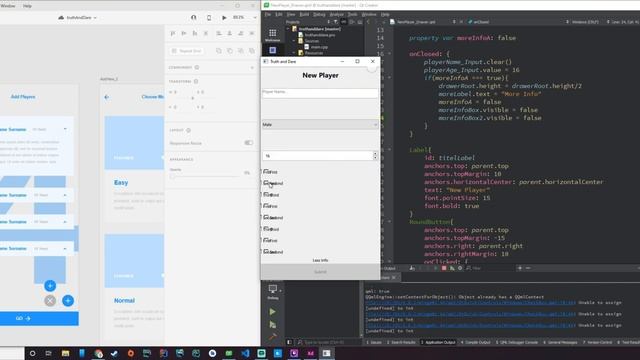This screenshot has width=640, height=360.
Task: Open mobile device preview in XD
Action: (x=209, y=18)
